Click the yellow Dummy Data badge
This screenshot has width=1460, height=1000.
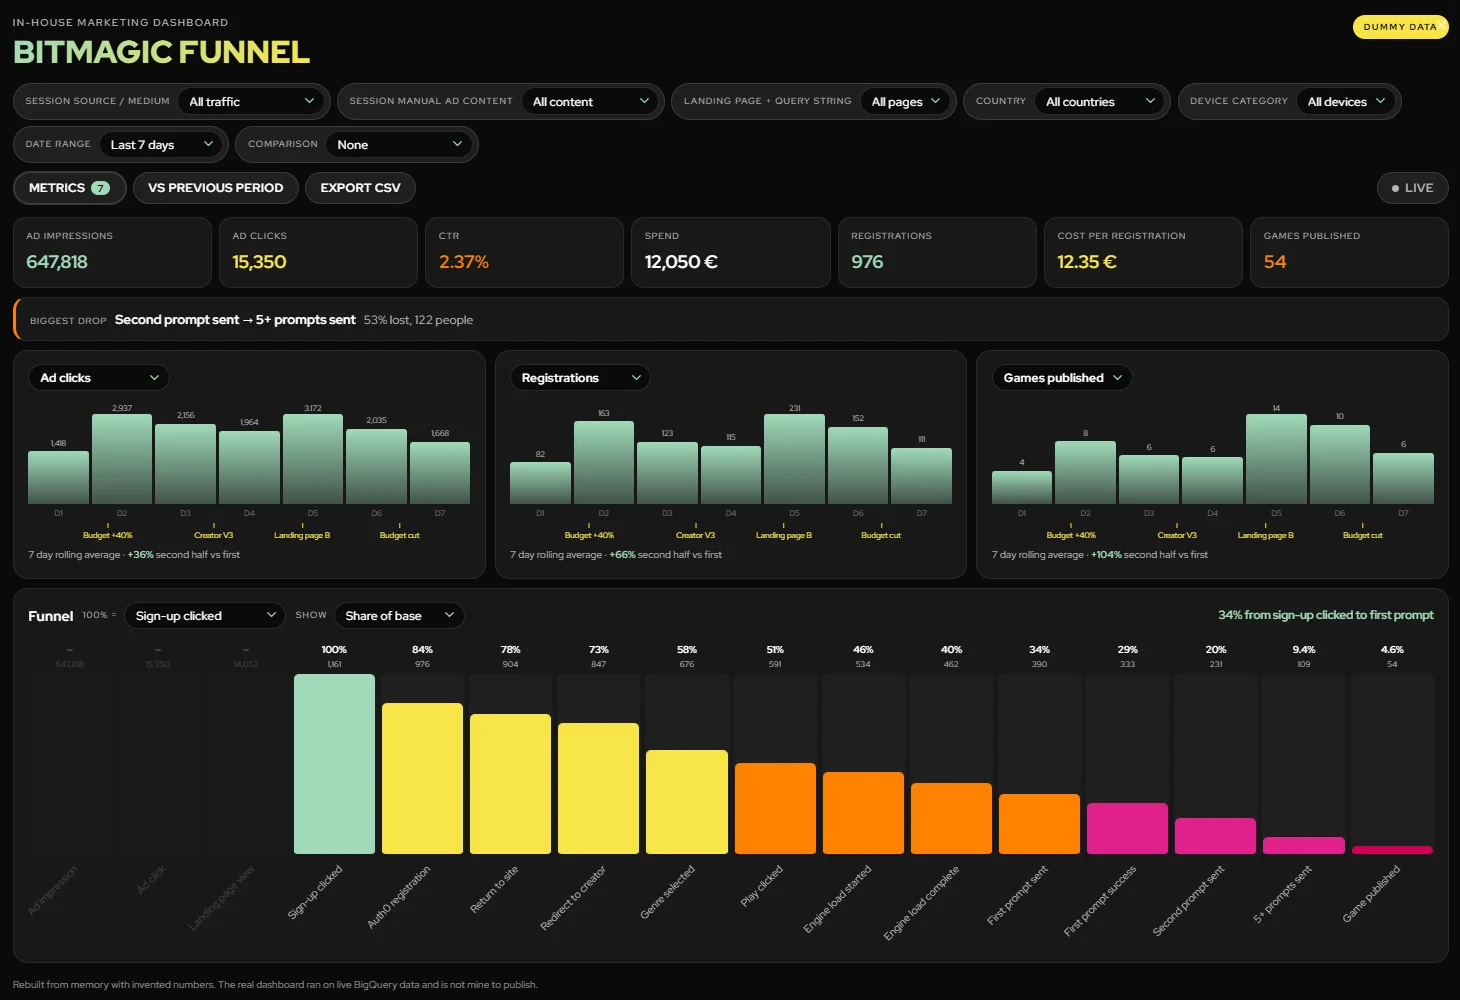[x=1400, y=27]
